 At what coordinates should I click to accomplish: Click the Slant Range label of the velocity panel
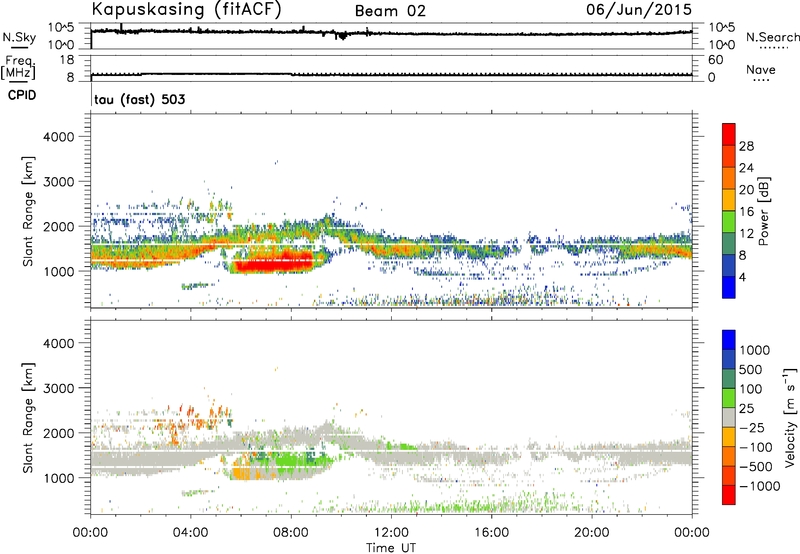28,418
